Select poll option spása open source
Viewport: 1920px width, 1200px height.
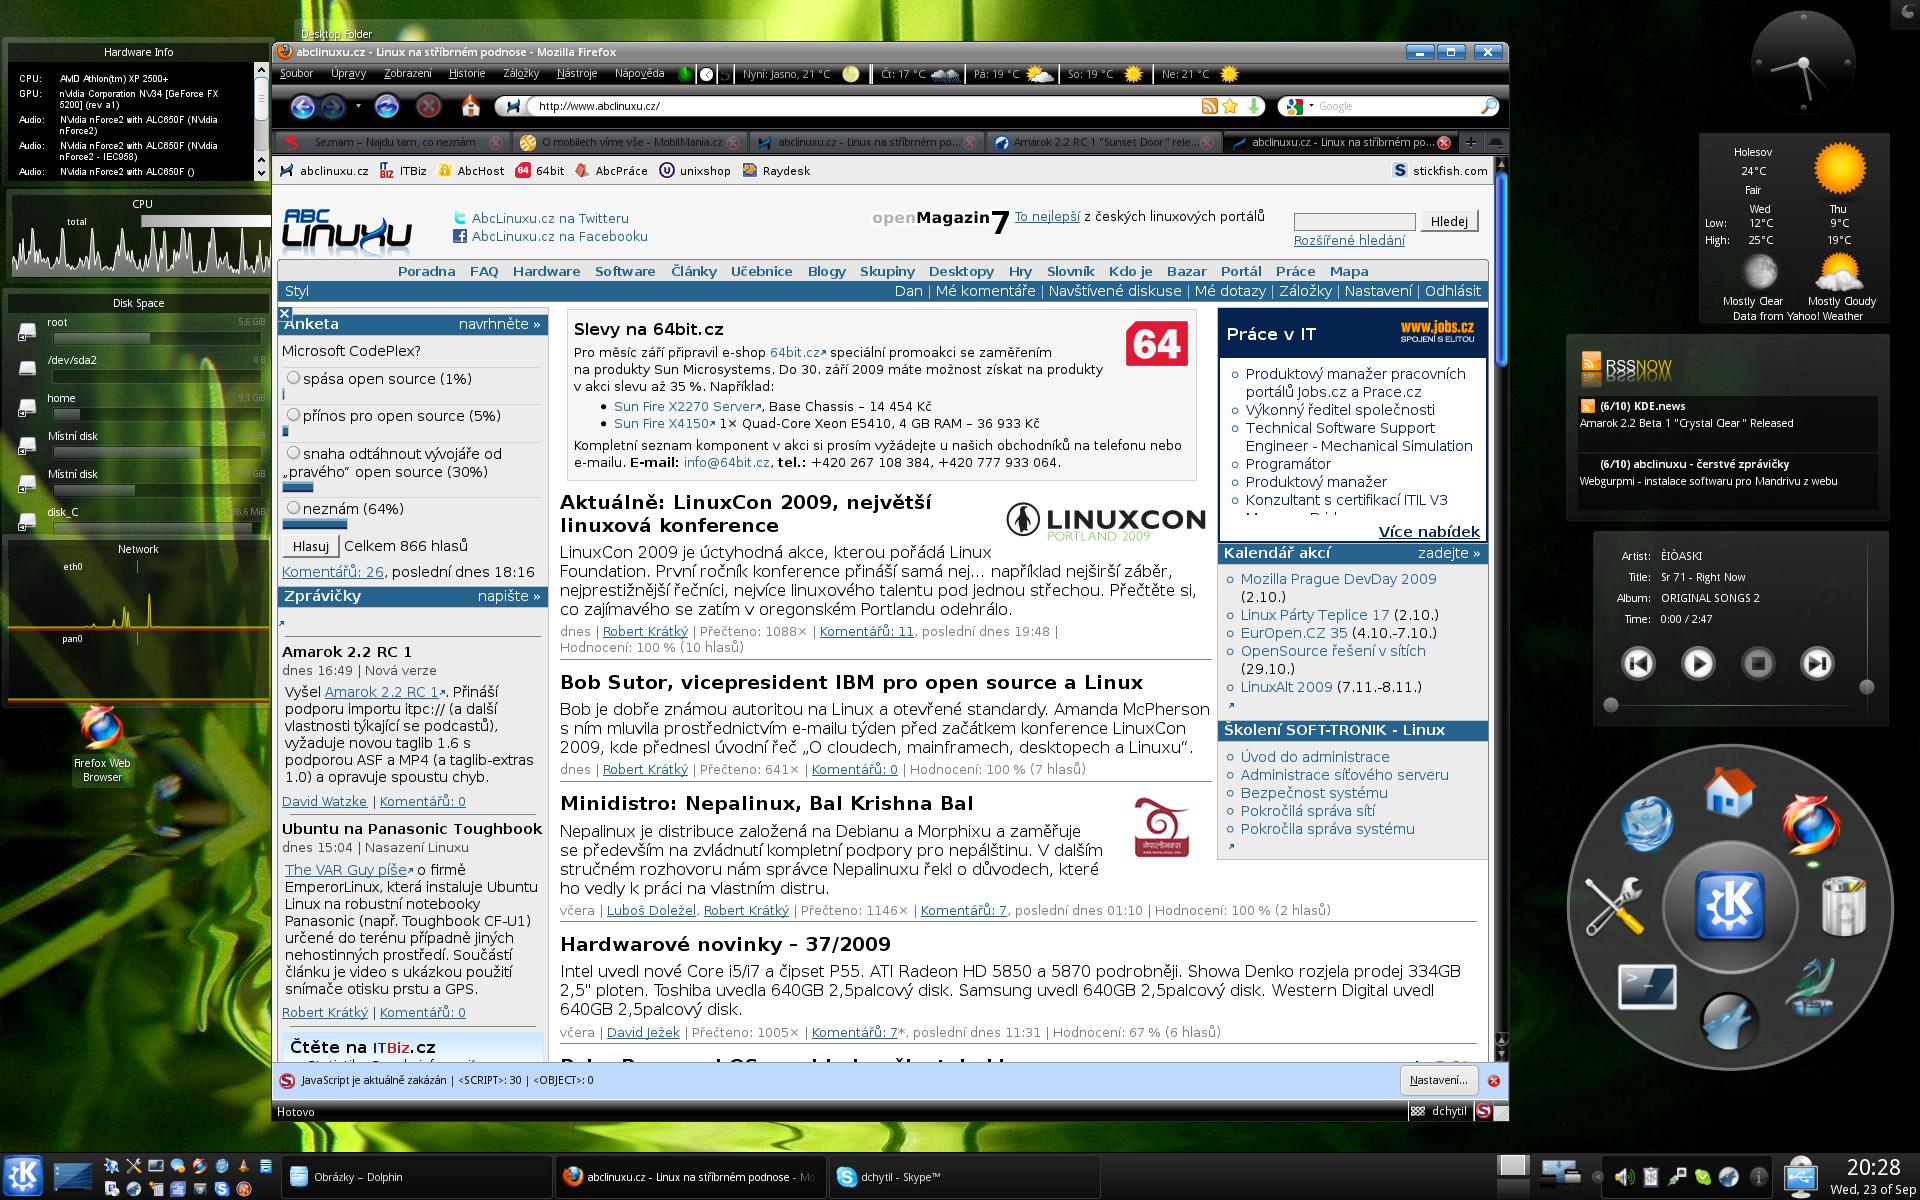(293, 378)
